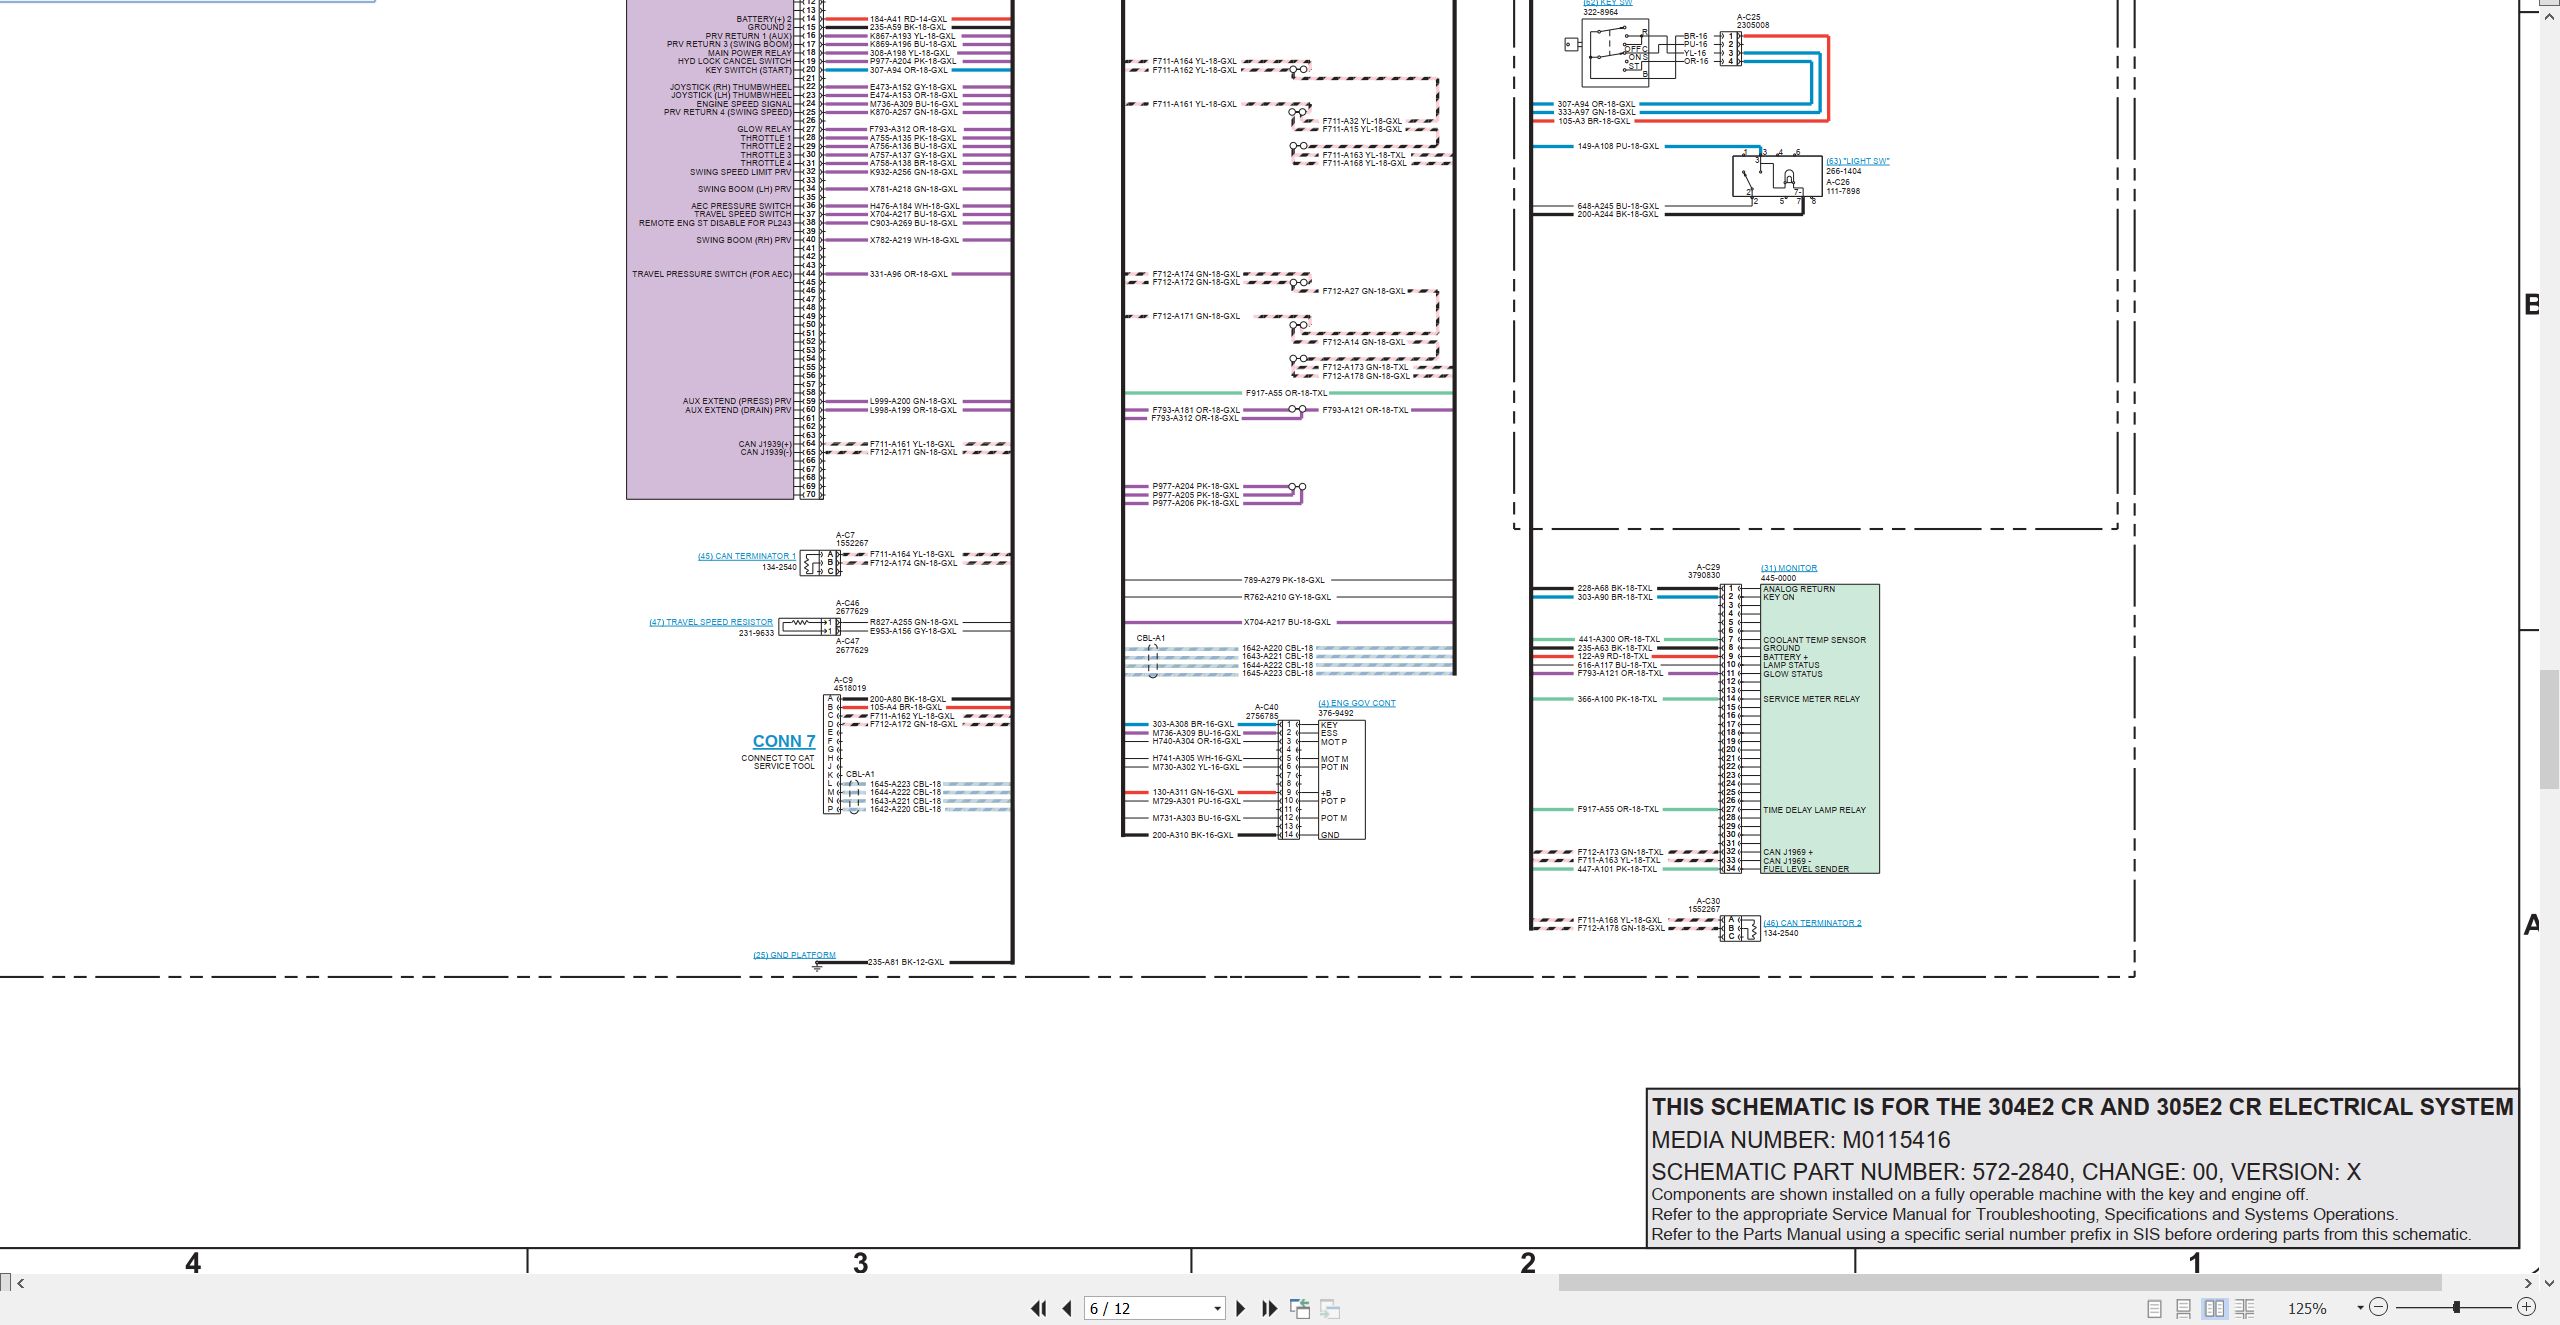
Task: Click wire label 235-A81 BK-12-GXL
Action: 906,962
